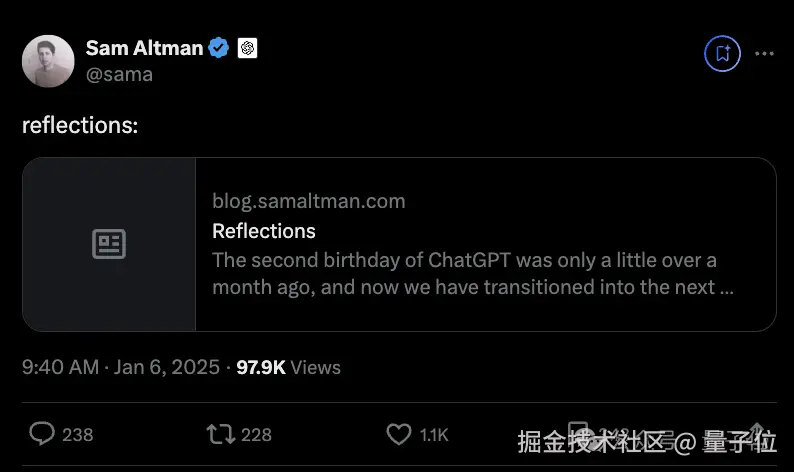Viewport: 794px width, 472px height.
Task: Click the reply speech bubble icon
Action: coord(42,433)
